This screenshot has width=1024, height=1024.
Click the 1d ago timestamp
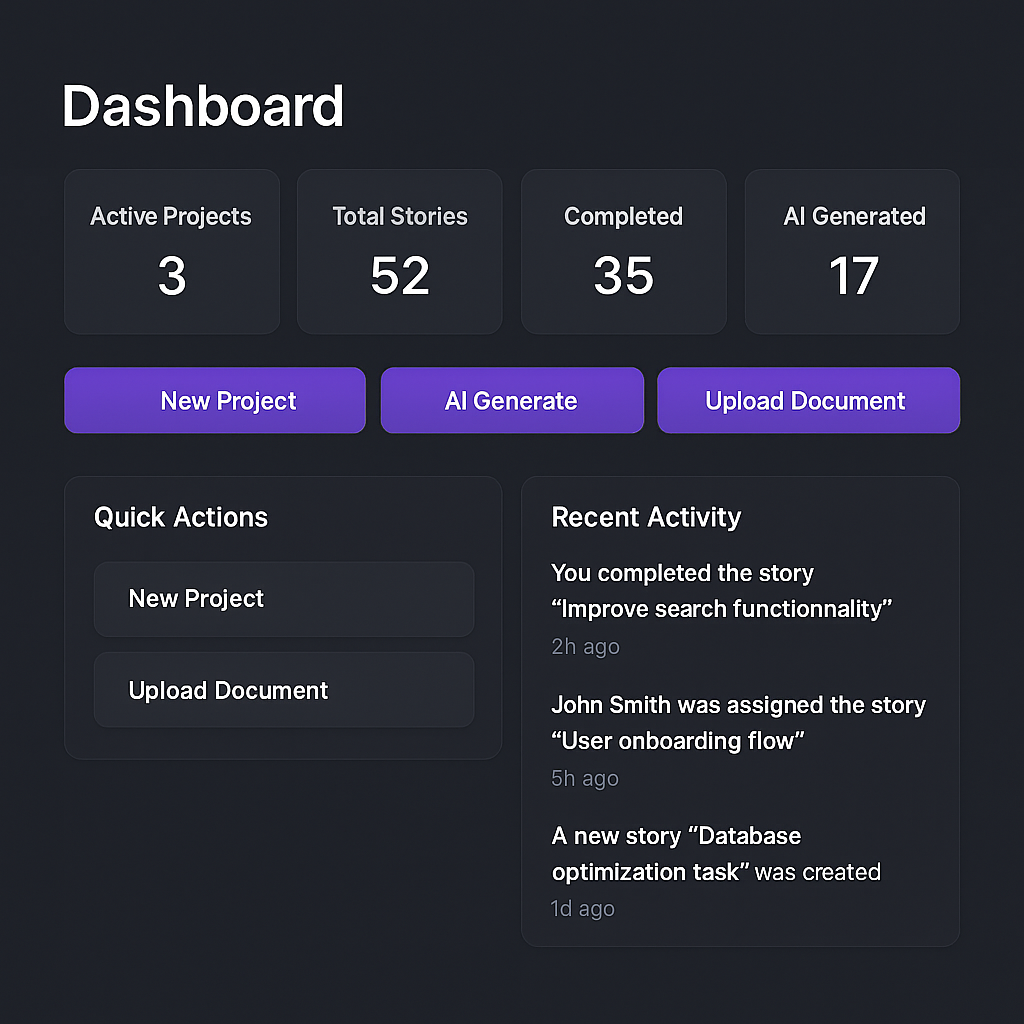click(x=582, y=908)
